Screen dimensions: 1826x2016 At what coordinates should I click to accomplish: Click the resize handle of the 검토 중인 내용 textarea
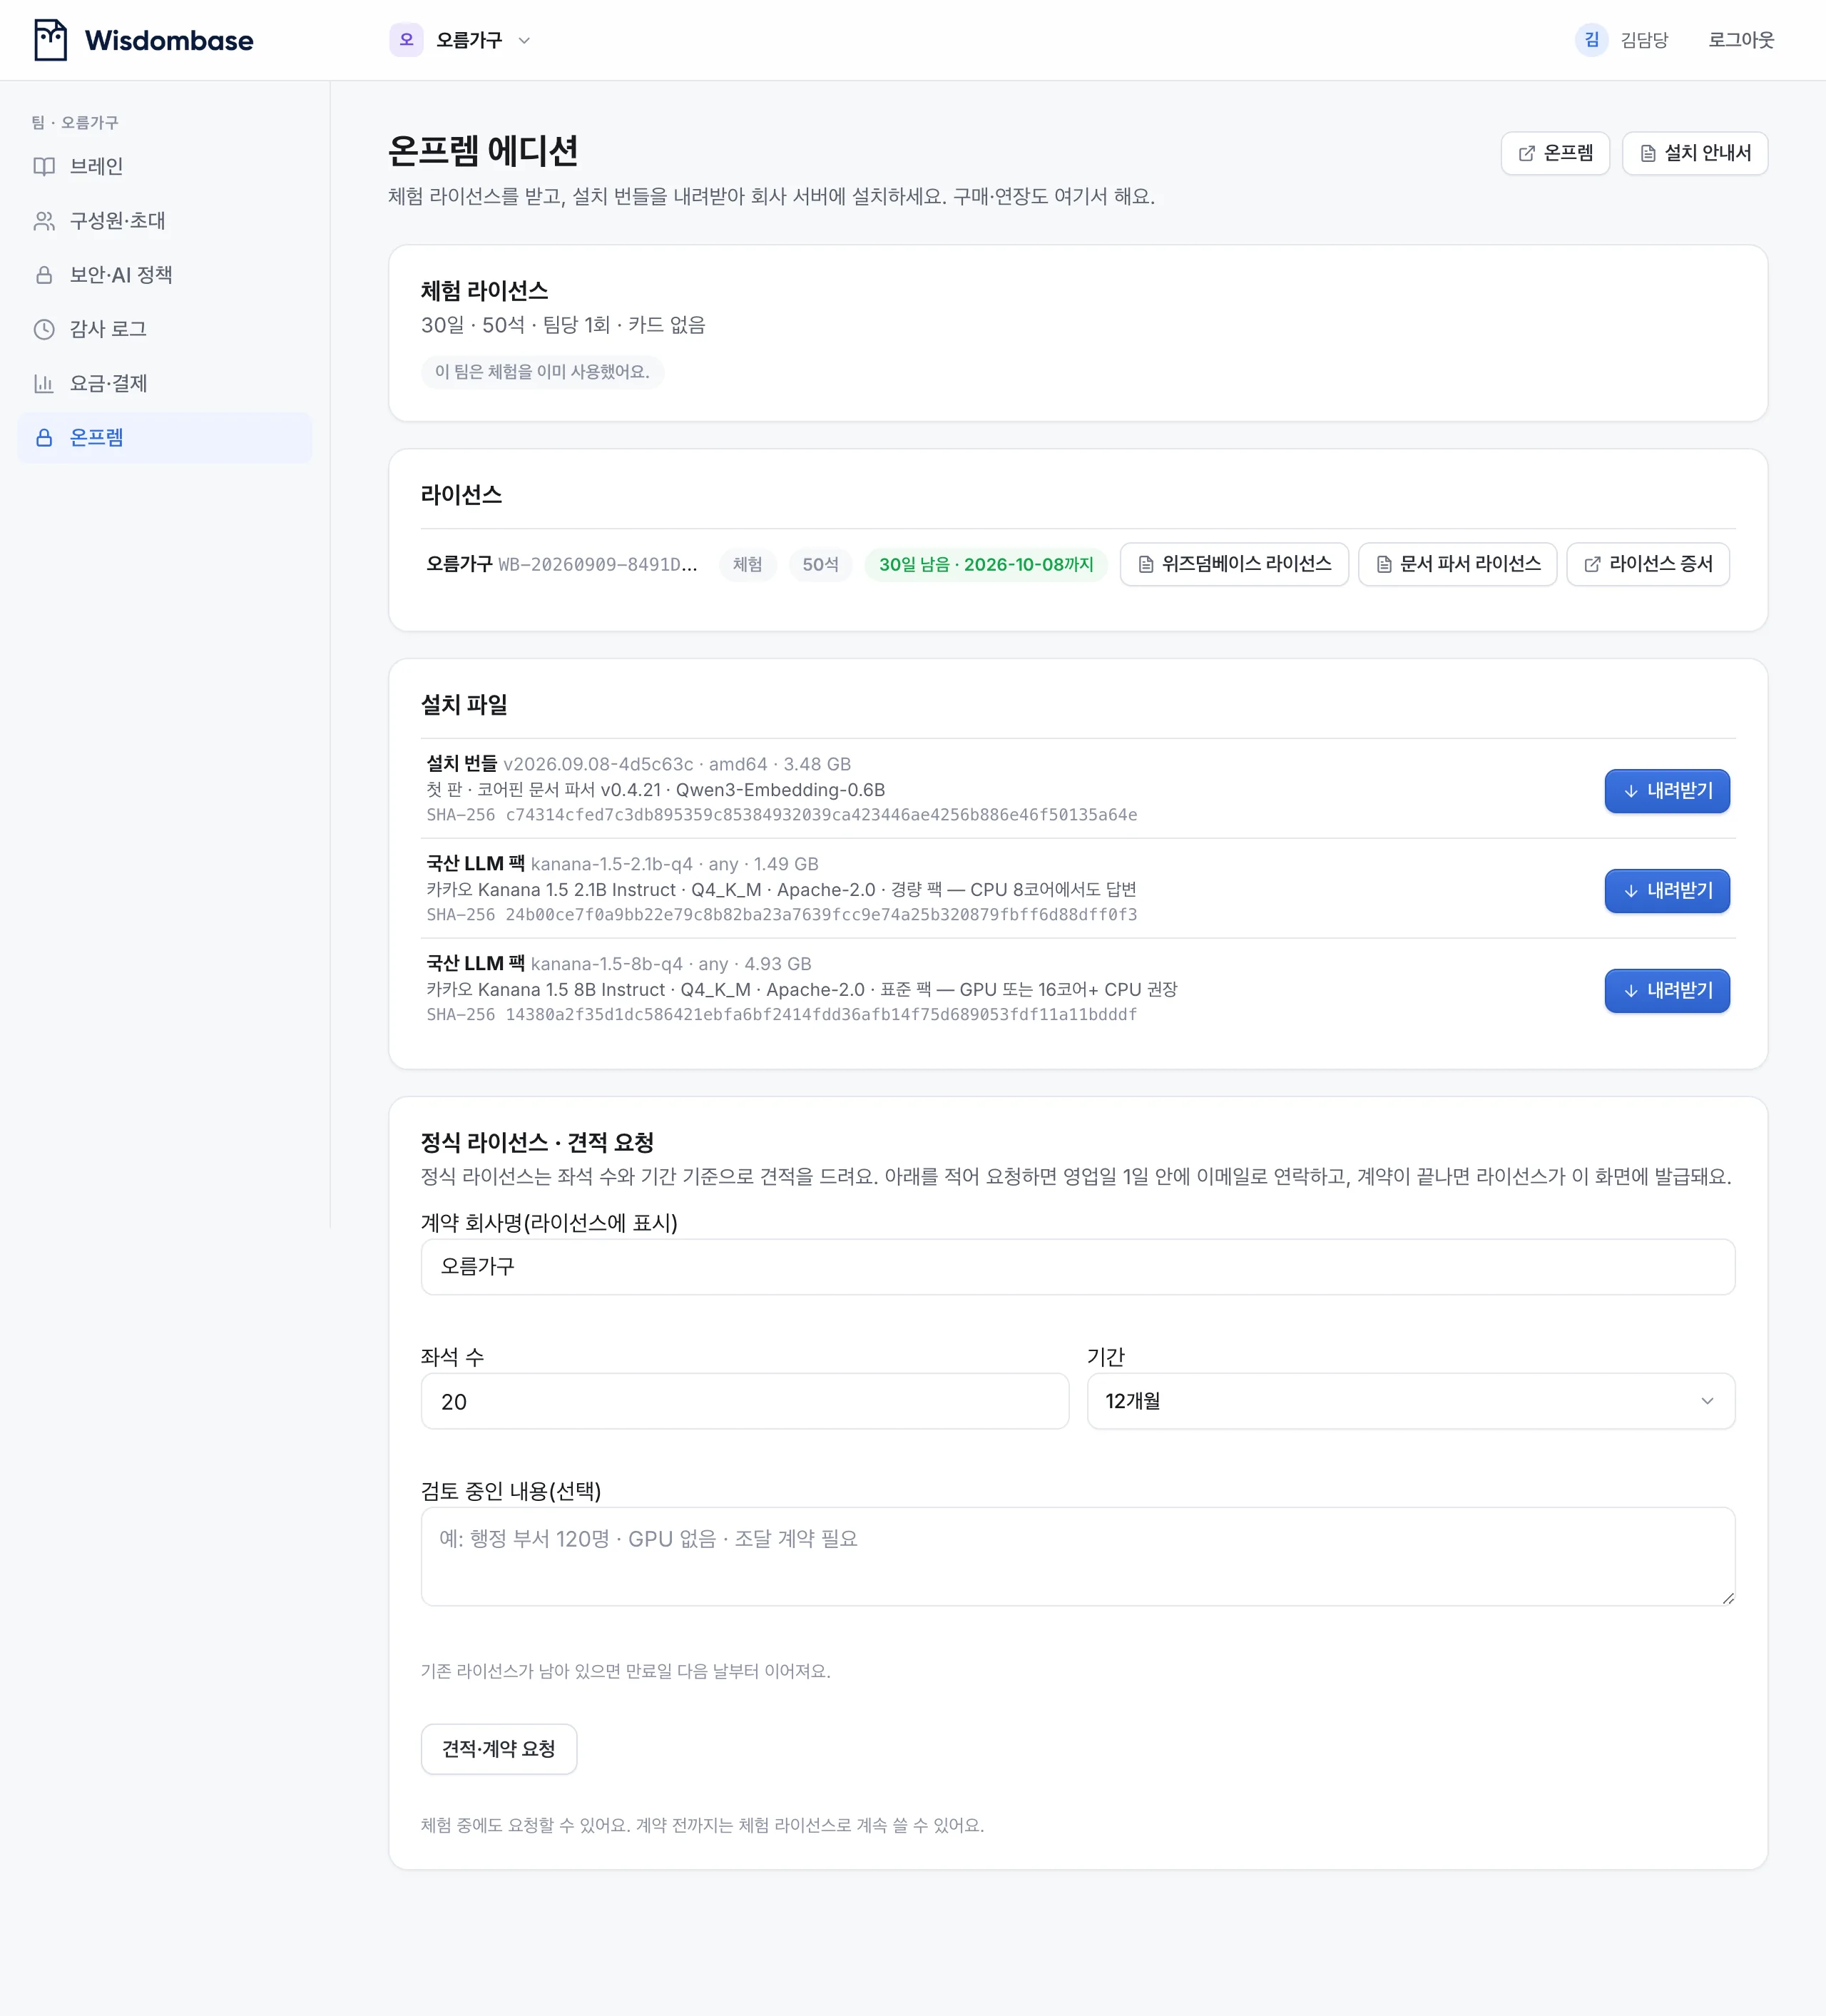tap(1728, 1598)
